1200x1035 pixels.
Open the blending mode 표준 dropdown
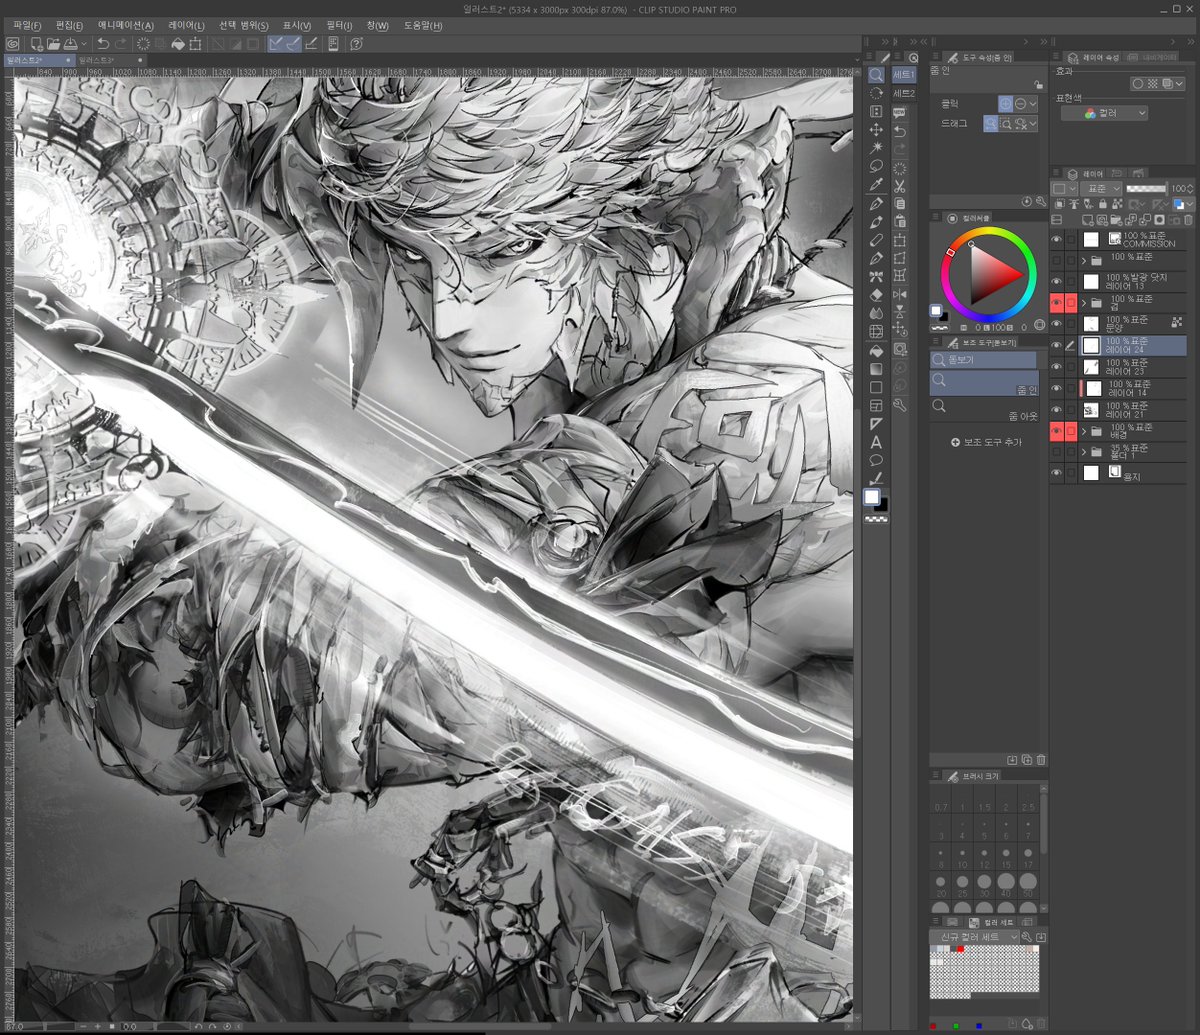coord(1101,188)
